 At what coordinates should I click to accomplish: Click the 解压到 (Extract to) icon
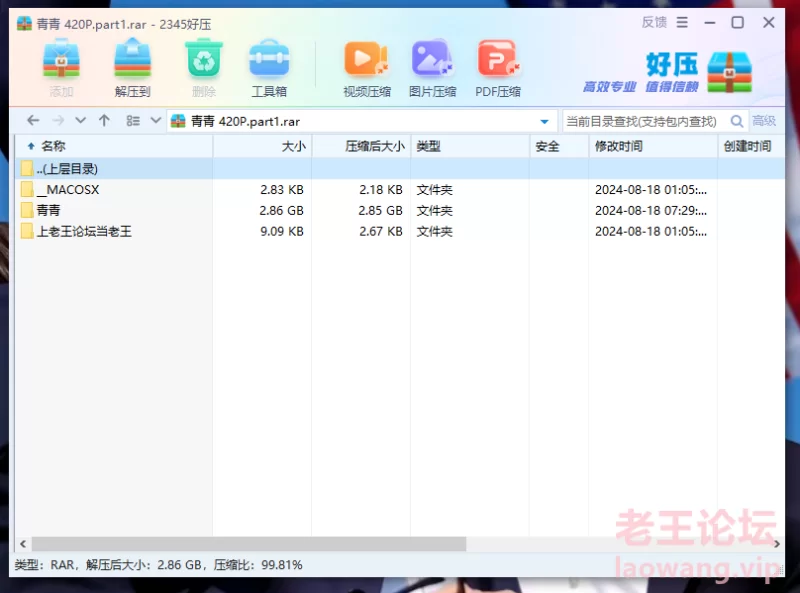coord(132,60)
